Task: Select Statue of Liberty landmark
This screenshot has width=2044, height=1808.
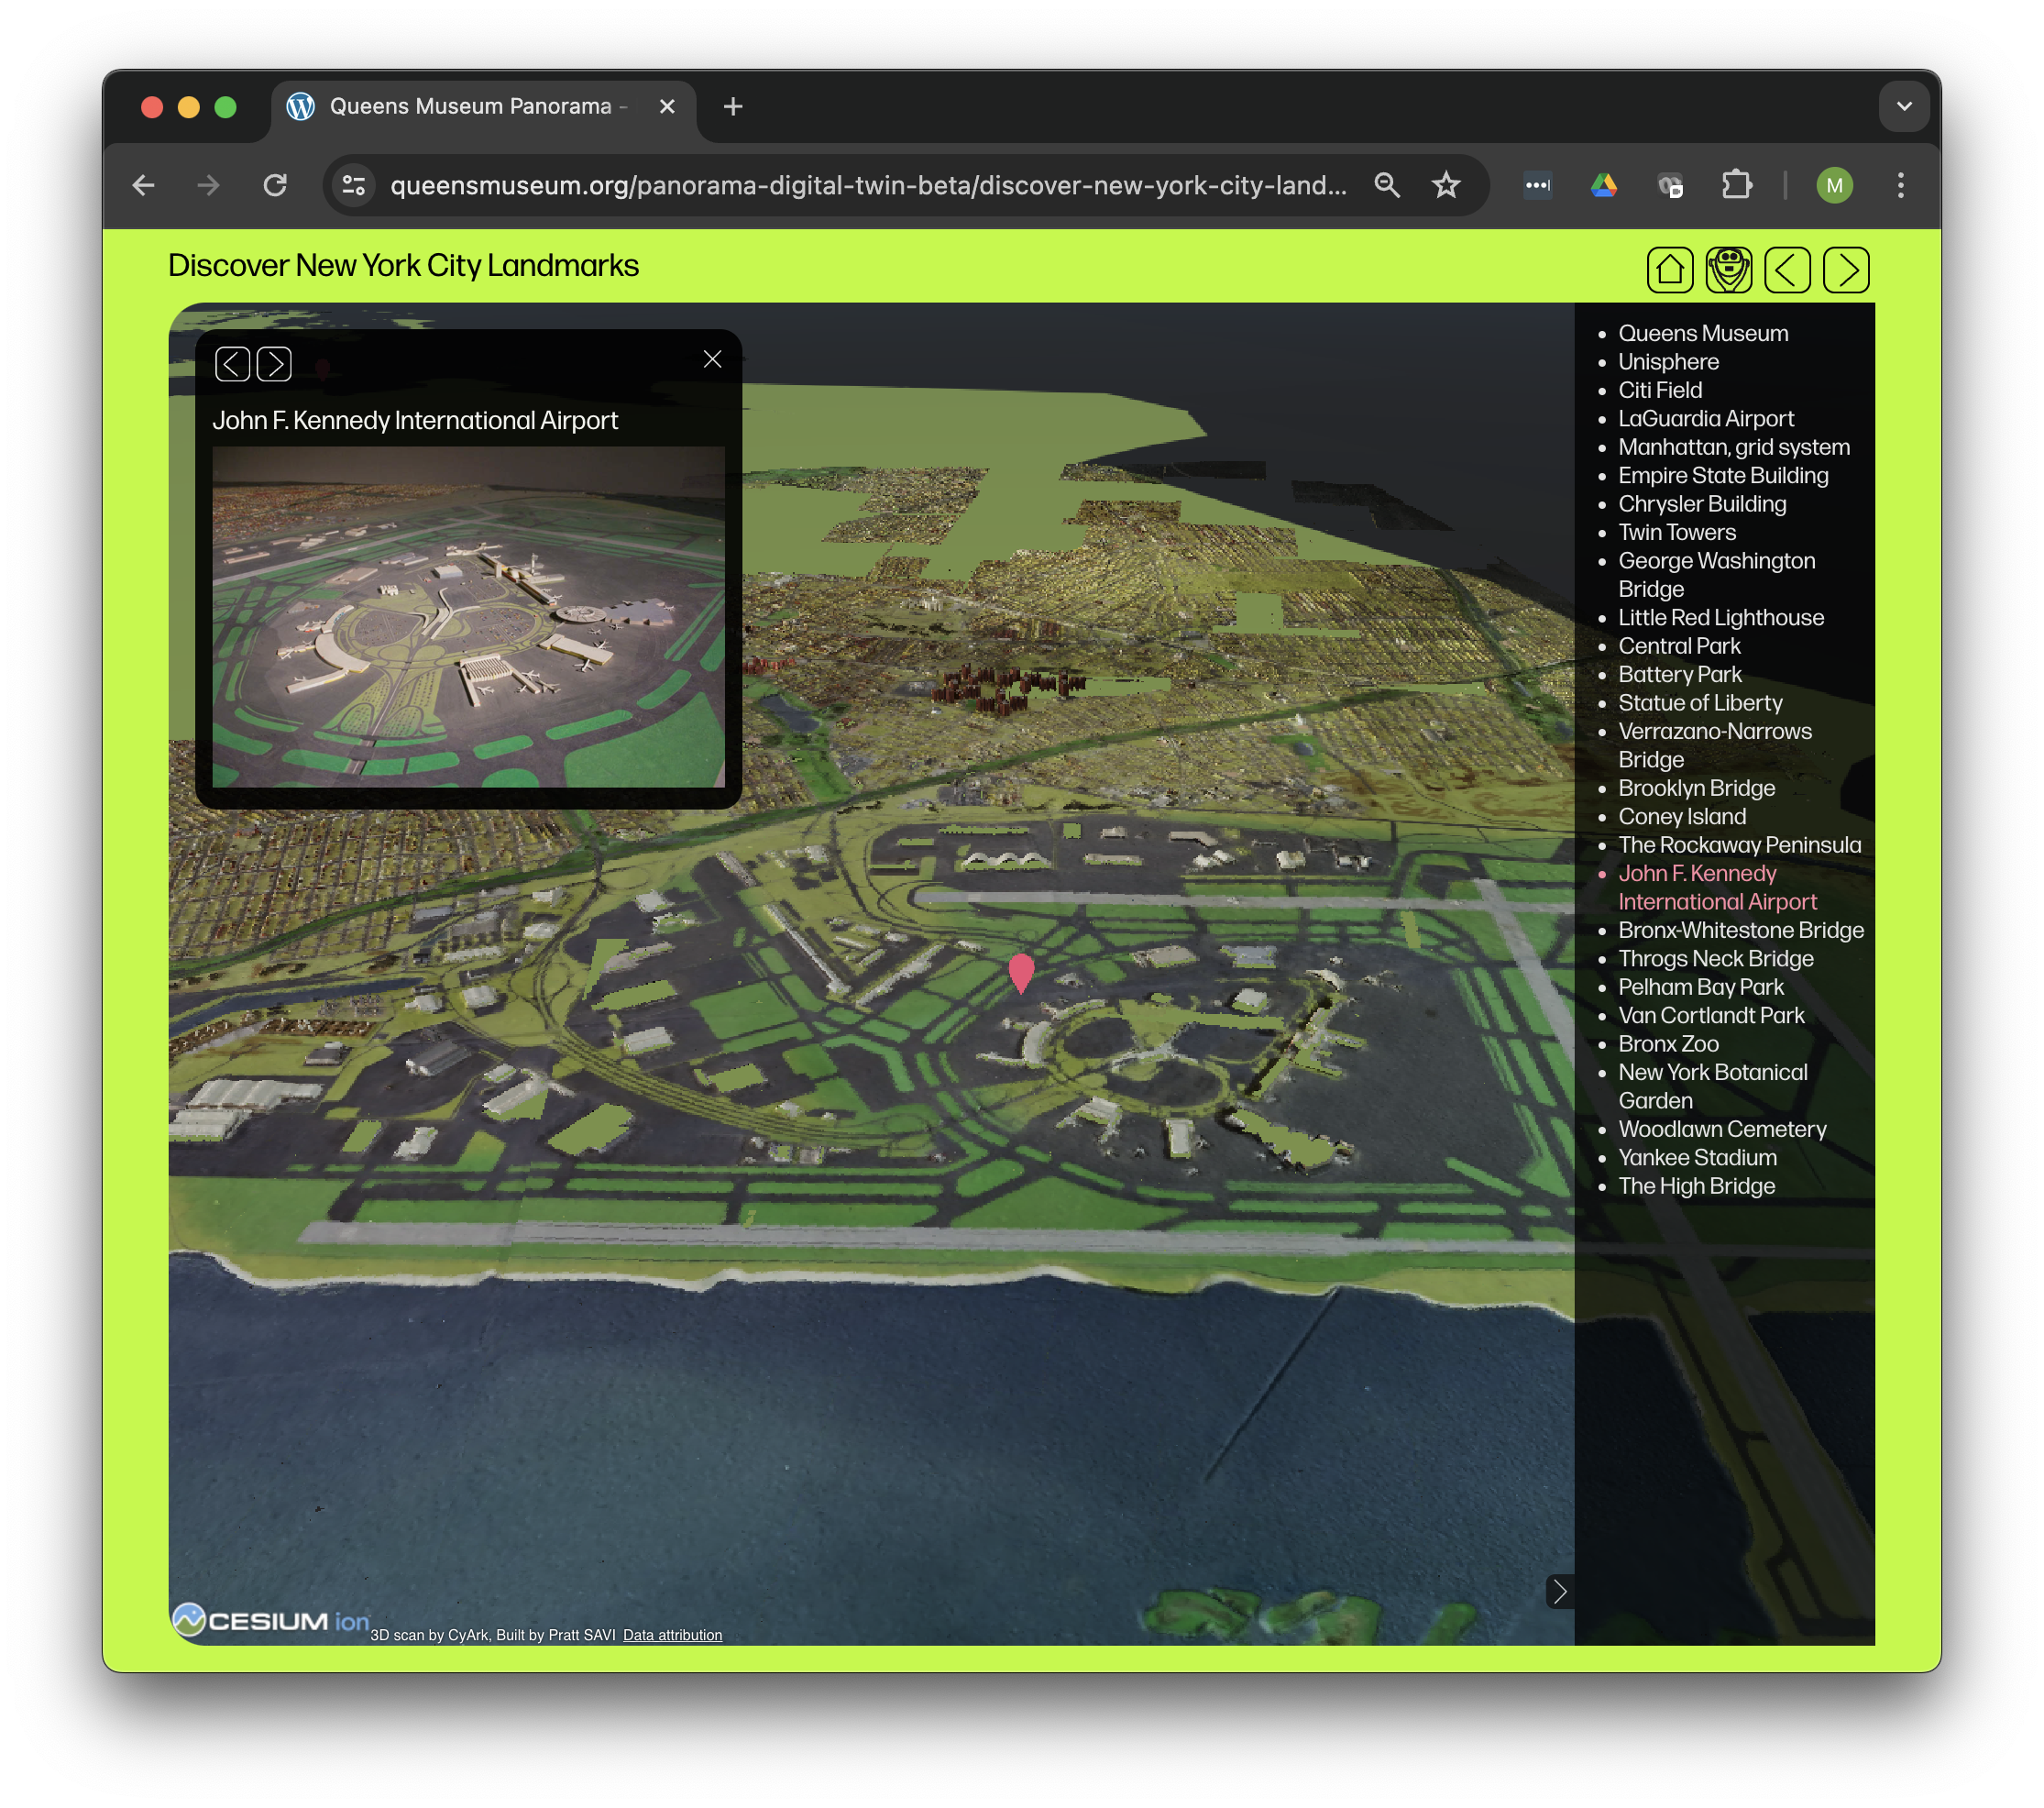Action: point(1699,703)
